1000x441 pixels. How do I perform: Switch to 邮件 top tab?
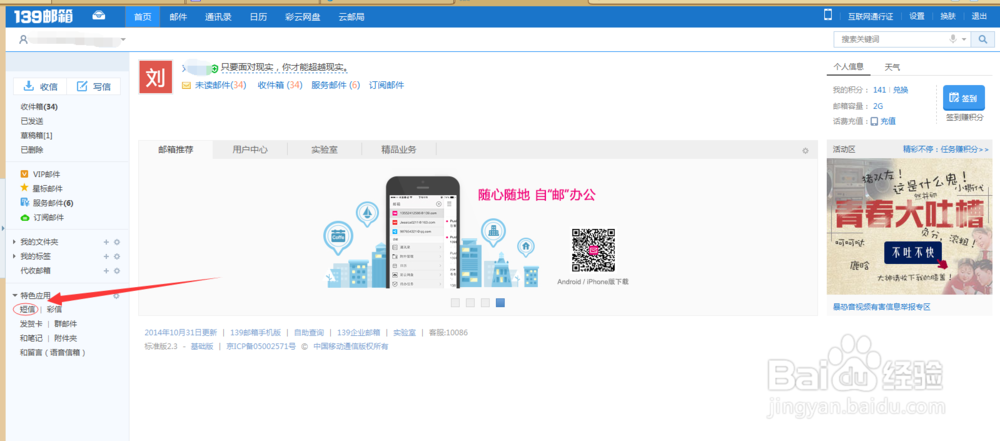pos(178,17)
